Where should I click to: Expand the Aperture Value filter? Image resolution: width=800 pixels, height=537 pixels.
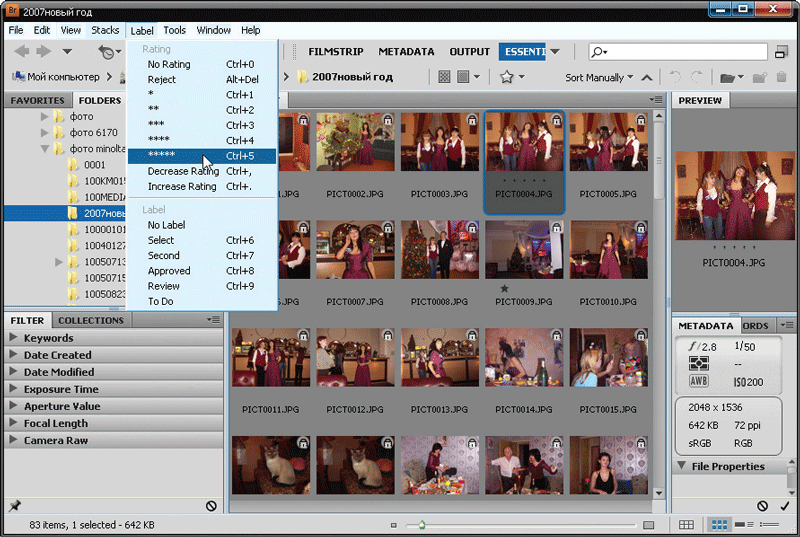[13, 405]
